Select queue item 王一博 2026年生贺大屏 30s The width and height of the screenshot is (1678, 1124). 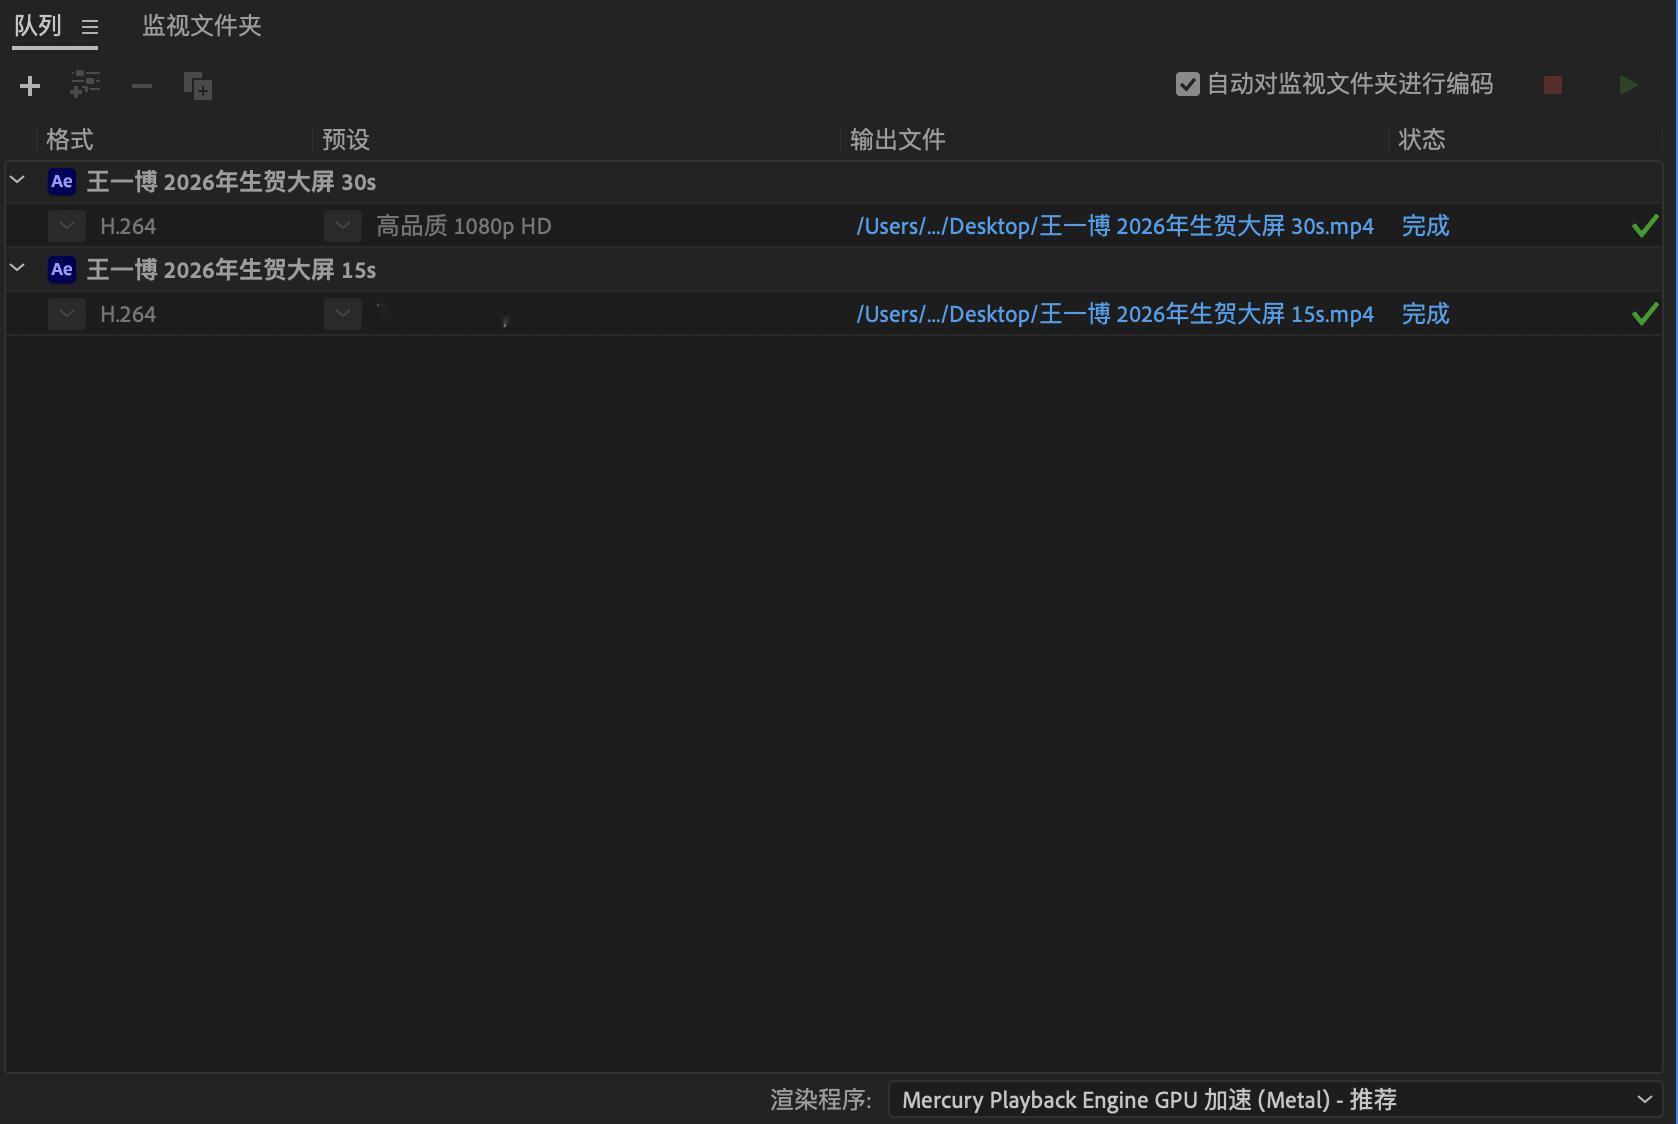231,182
